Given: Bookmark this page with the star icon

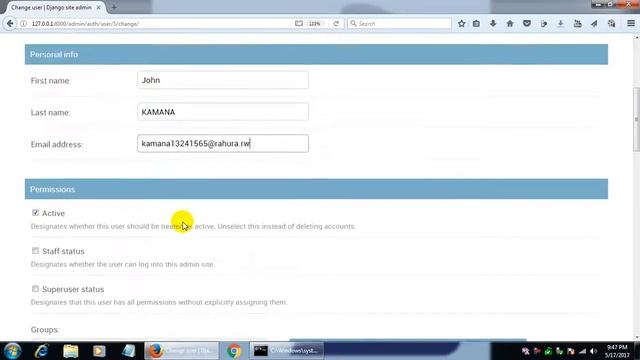Looking at the screenshot, I should pos(461,24).
